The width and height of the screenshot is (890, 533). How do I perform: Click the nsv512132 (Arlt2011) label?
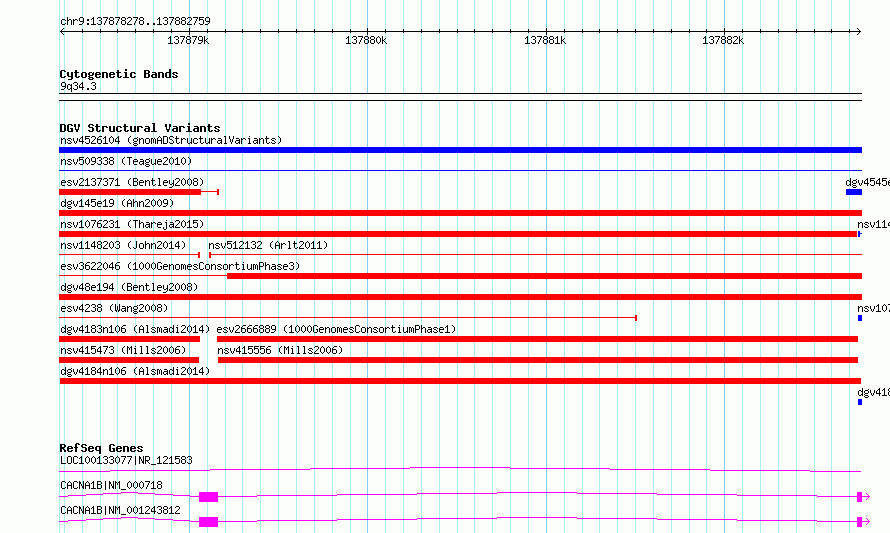(x=268, y=245)
